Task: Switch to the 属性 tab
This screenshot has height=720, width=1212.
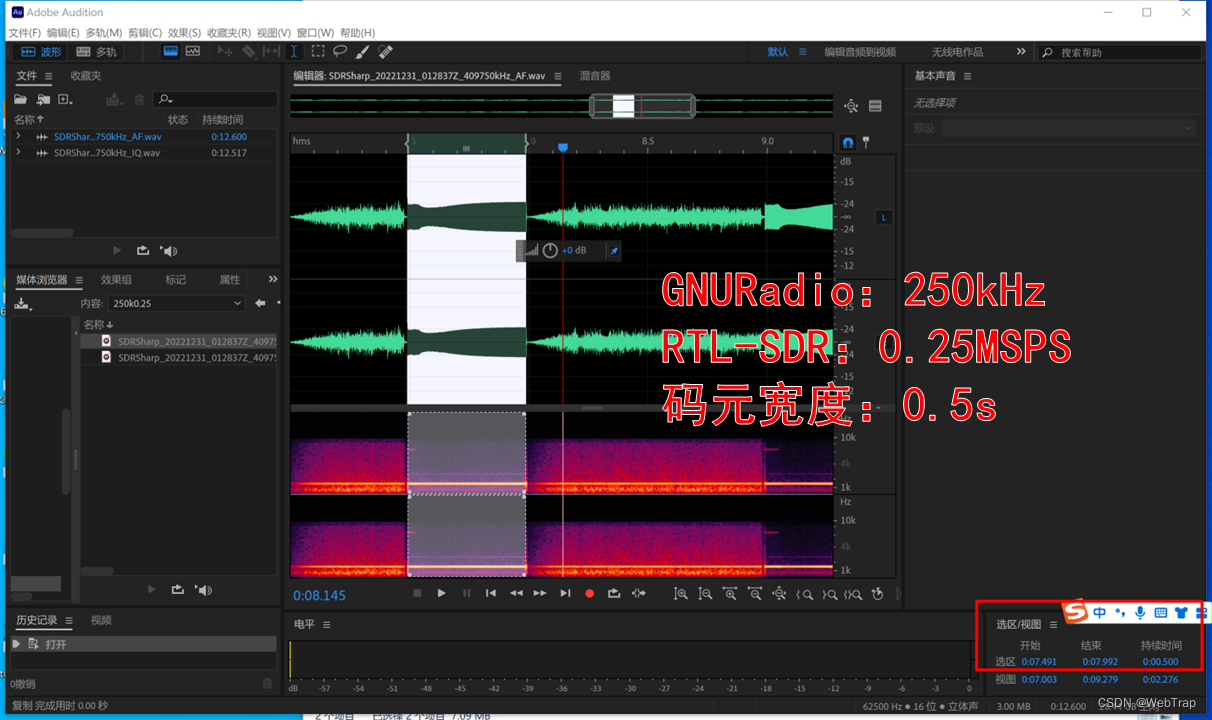Action: [x=229, y=280]
